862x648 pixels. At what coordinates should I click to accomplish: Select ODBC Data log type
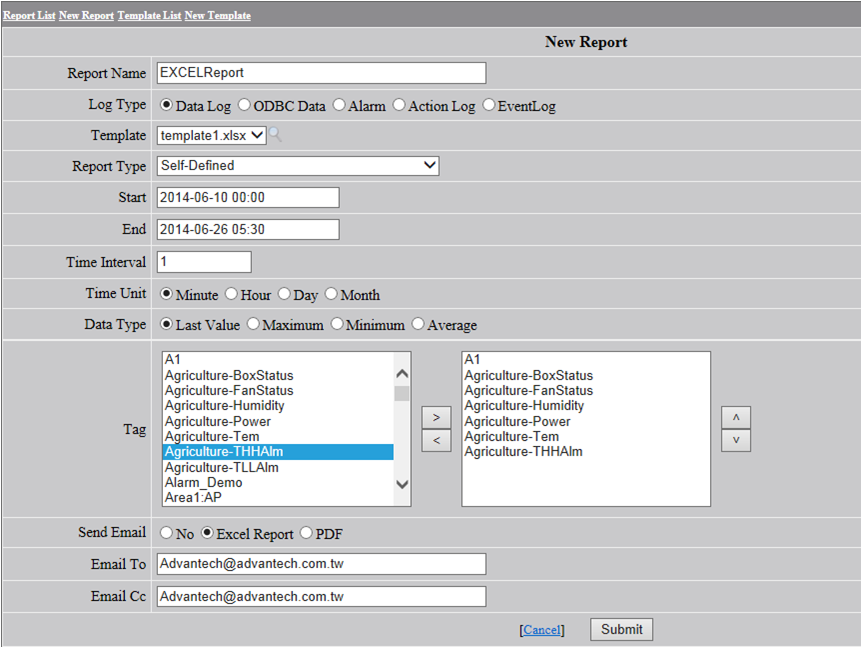tap(245, 105)
